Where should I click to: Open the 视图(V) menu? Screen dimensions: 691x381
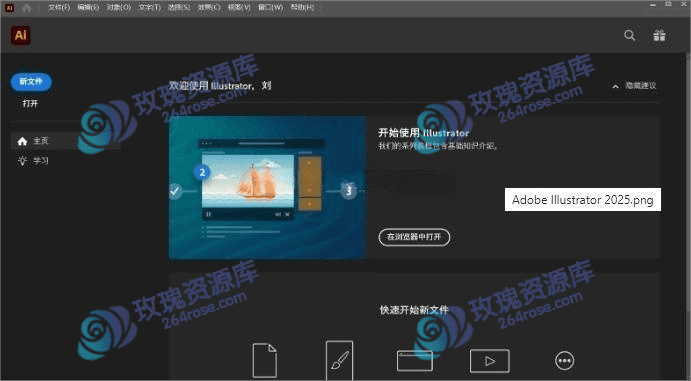pyautogui.click(x=239, y=7)
